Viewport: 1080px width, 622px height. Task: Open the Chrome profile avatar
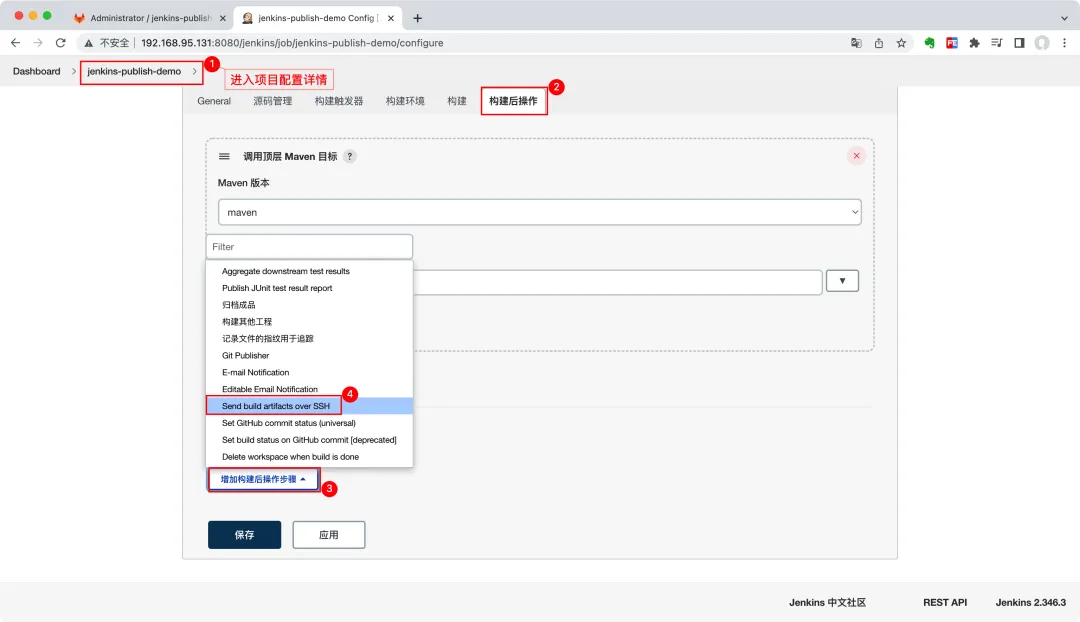coord(1042,43)
